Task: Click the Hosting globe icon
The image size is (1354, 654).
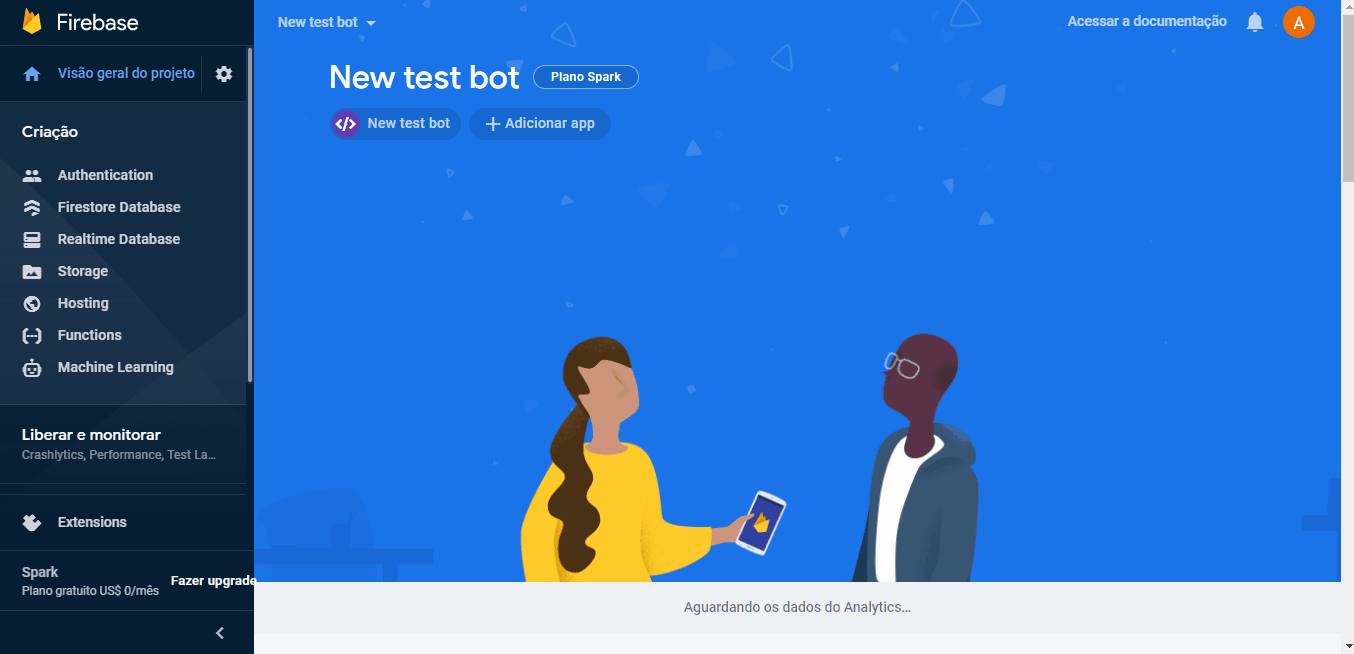Action: tap(32, 303)
